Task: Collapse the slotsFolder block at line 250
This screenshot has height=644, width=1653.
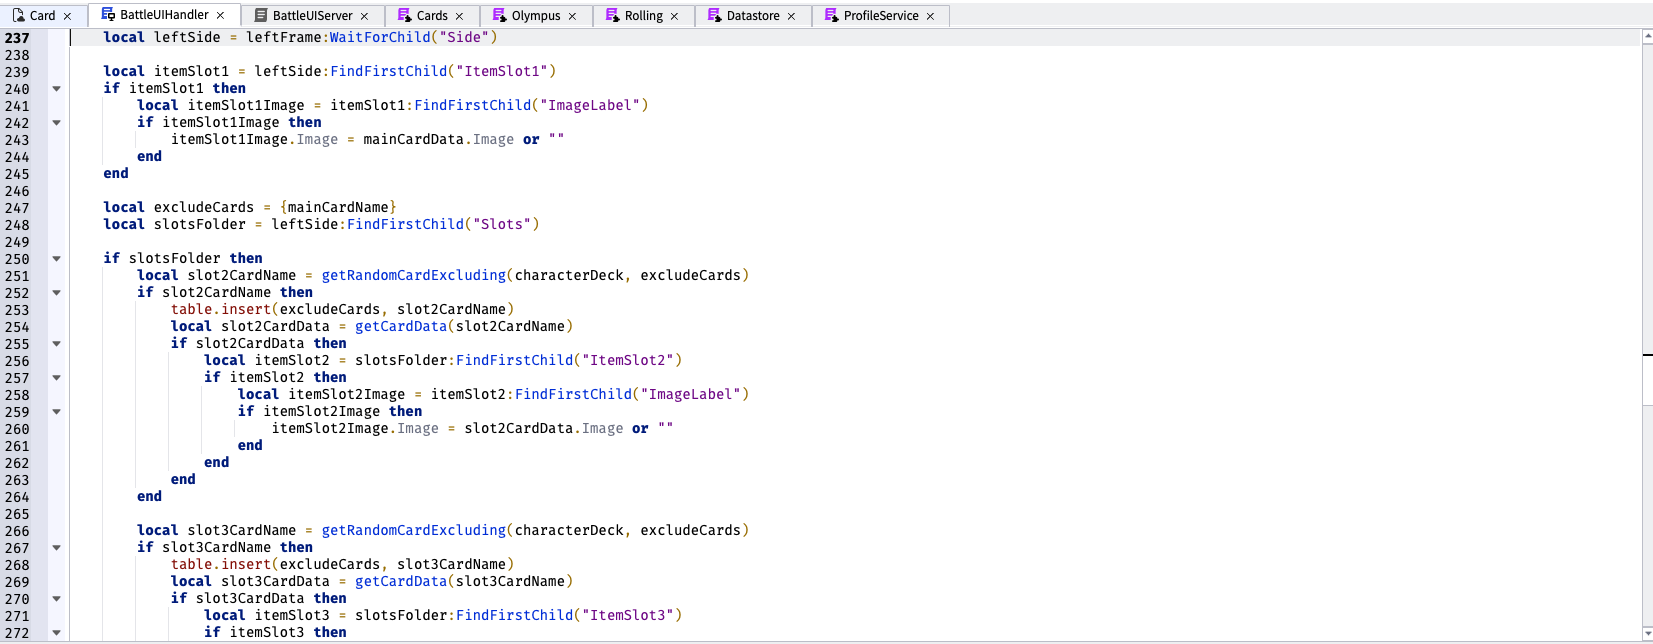Action: (x=57, y=259)
